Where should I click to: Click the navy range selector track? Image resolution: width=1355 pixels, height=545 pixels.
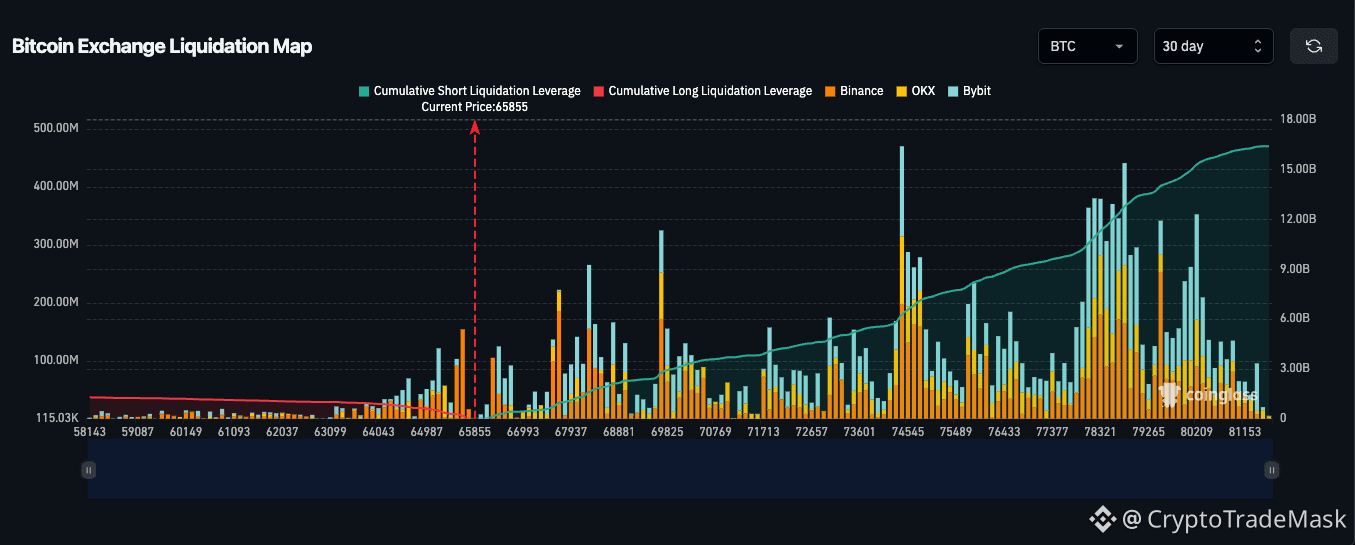click(x=680, y=469)
